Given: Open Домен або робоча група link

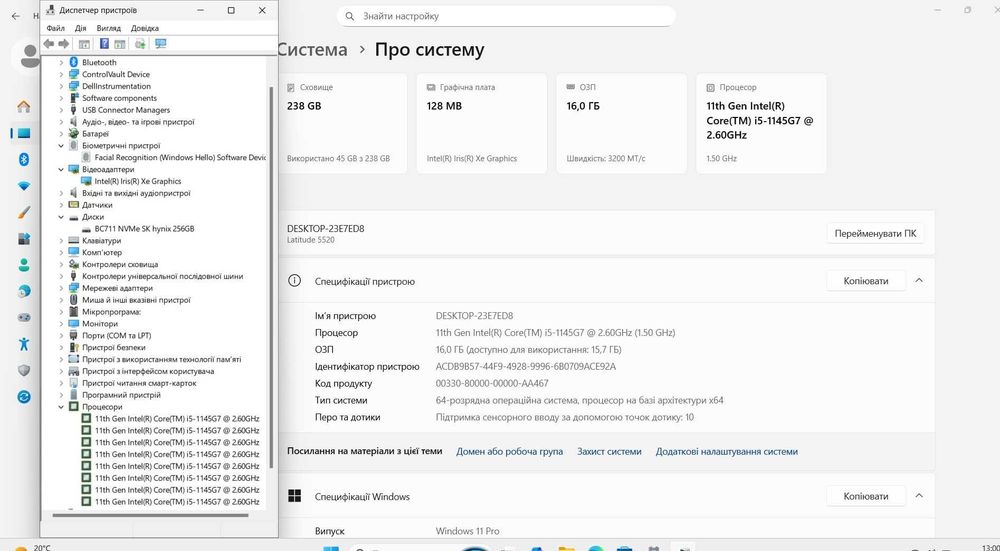Looking at the screenshot, I should [510, 452].
